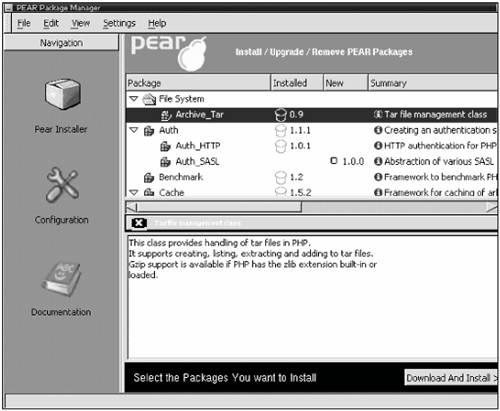Image resolution: width=500 pixels, height=411 pixels.
Task: Open the Edit menu
Action: [51, 23]
